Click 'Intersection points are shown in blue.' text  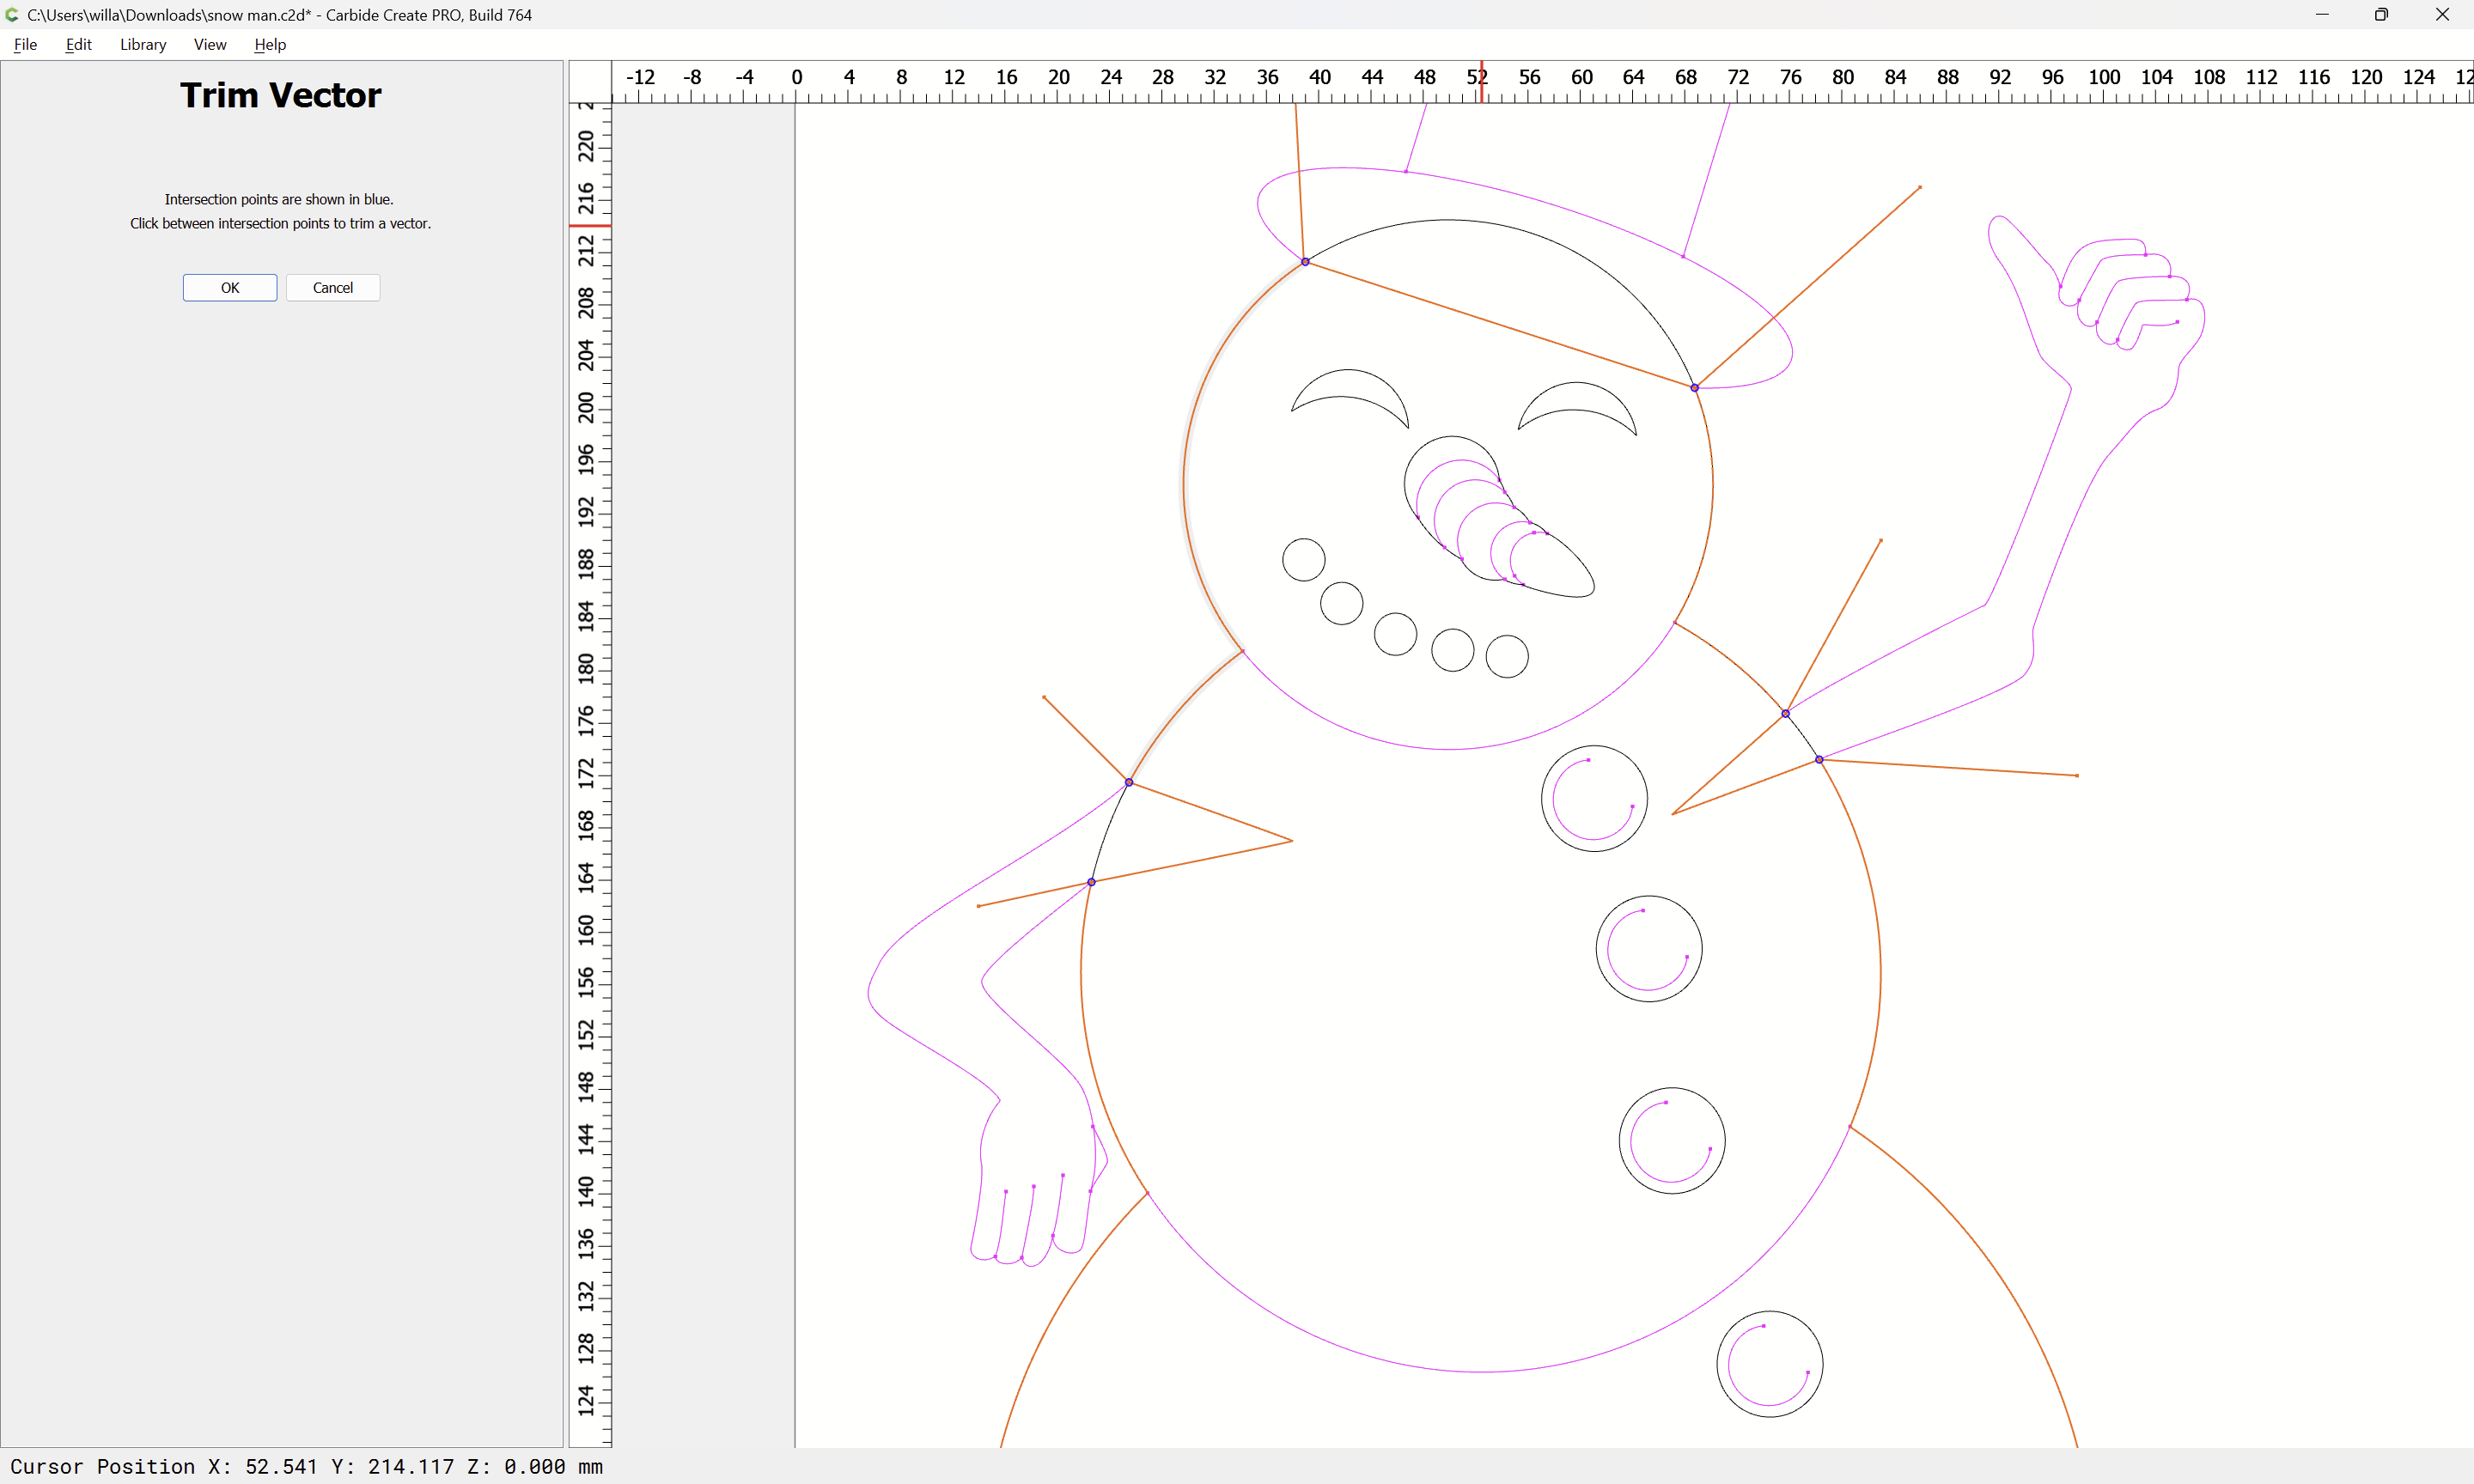coord(279,200)
